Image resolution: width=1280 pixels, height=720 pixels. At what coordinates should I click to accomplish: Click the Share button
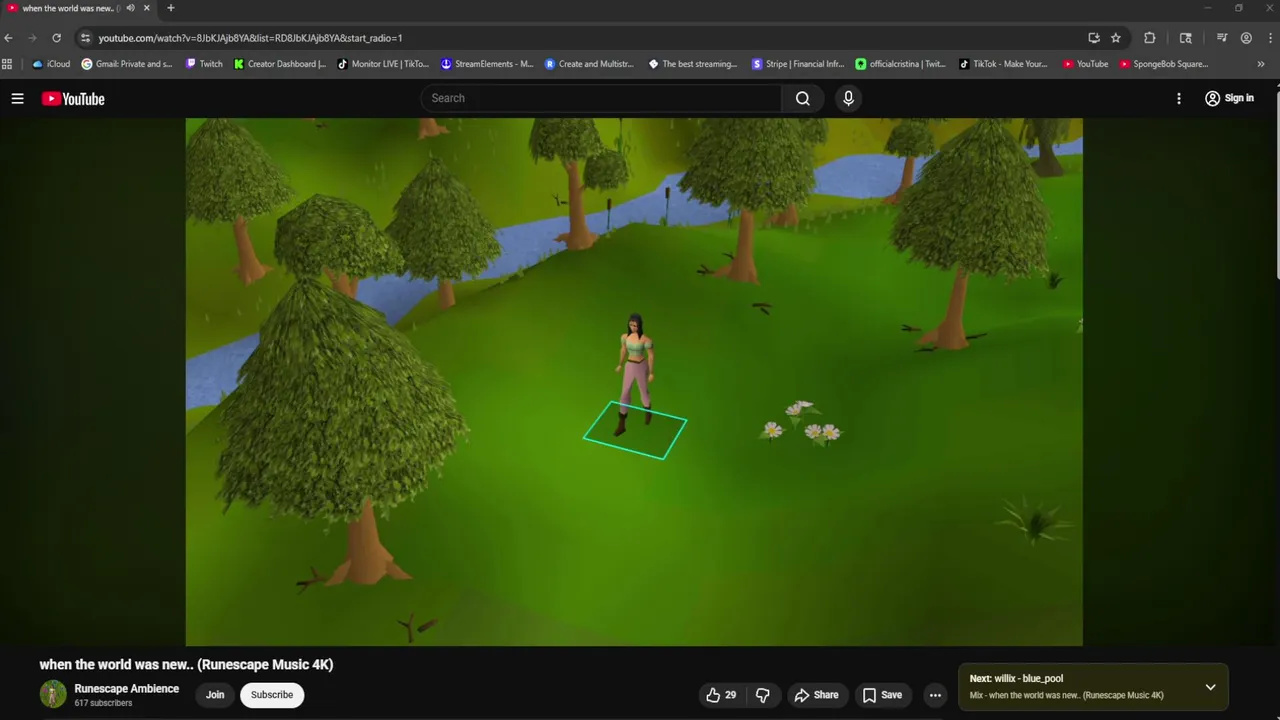(816, 695)
